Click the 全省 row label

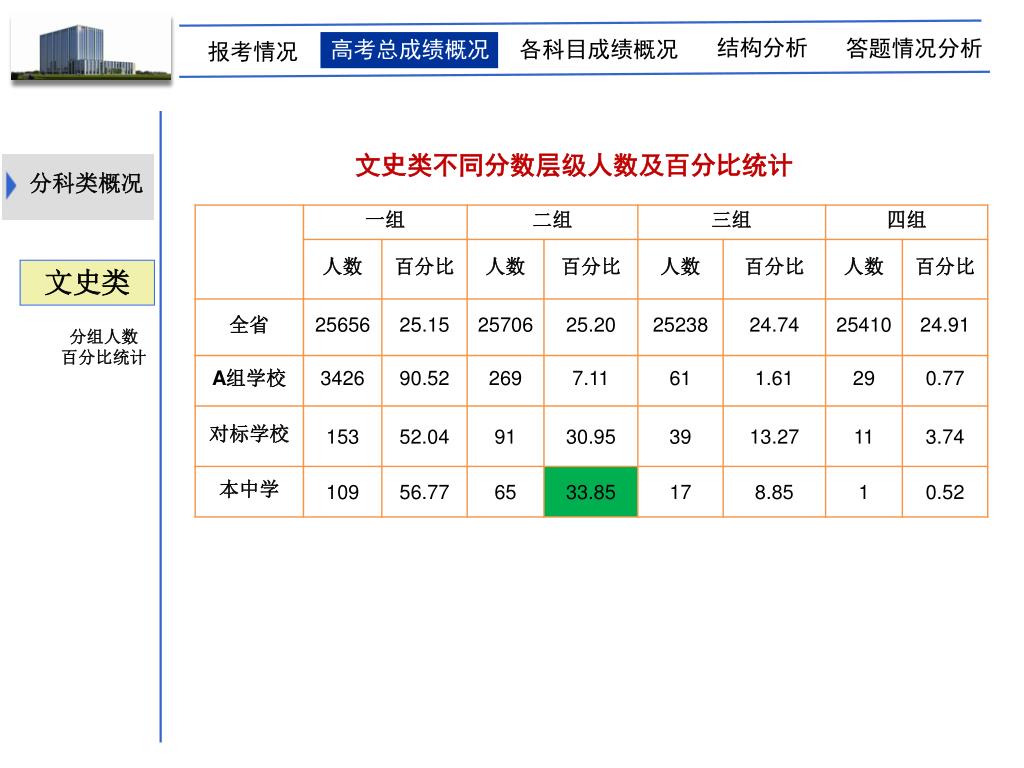coord(249,327)
